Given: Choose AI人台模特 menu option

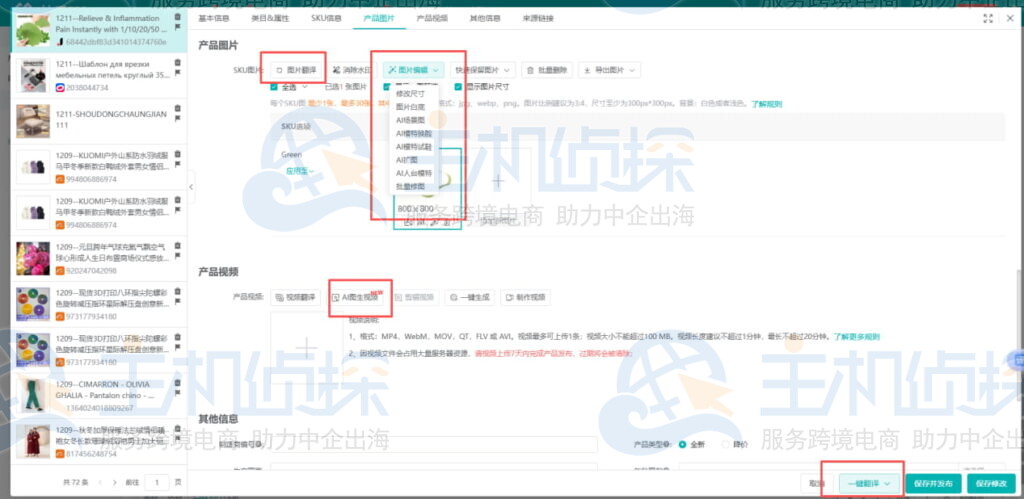Looking at the screenshot, I should pyautogui.click(x=414, y=173).
